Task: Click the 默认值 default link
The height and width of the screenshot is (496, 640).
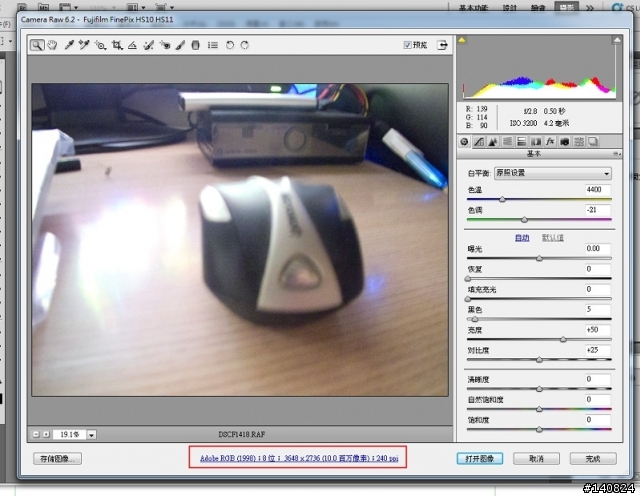Action: 553,238
